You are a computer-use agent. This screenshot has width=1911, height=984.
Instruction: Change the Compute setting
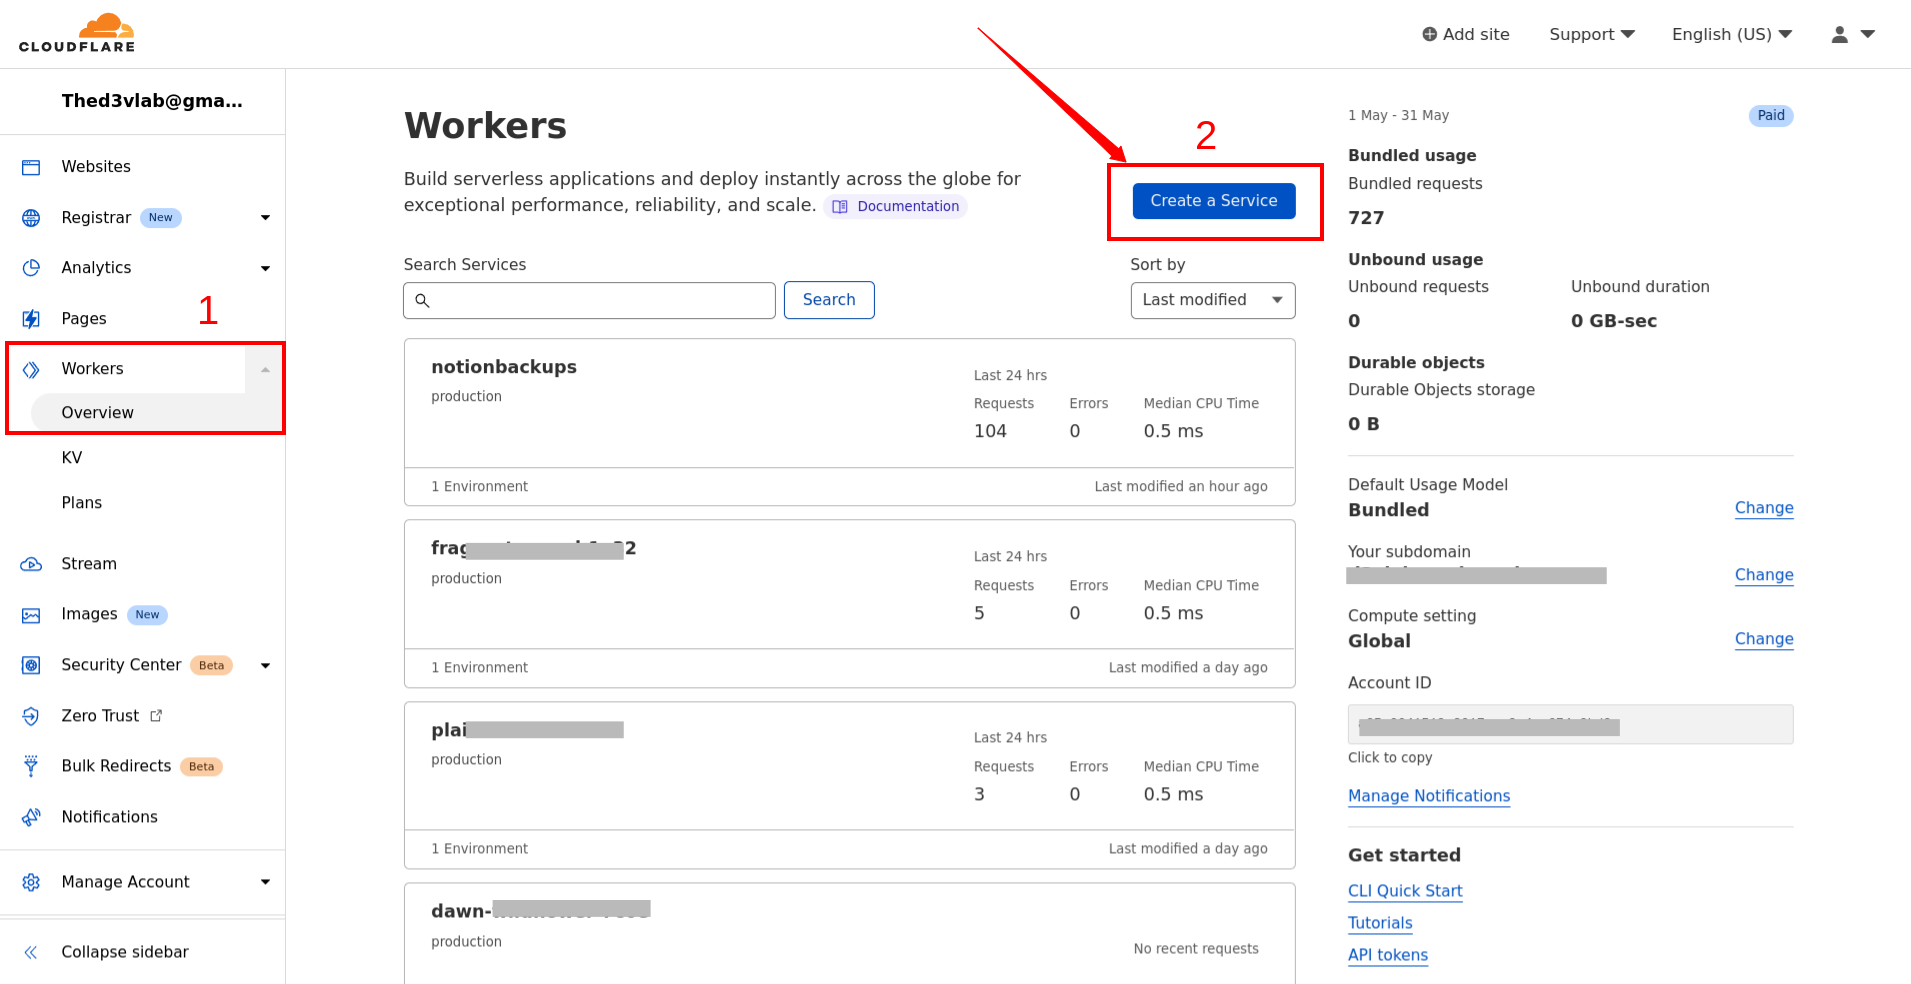1764,639
